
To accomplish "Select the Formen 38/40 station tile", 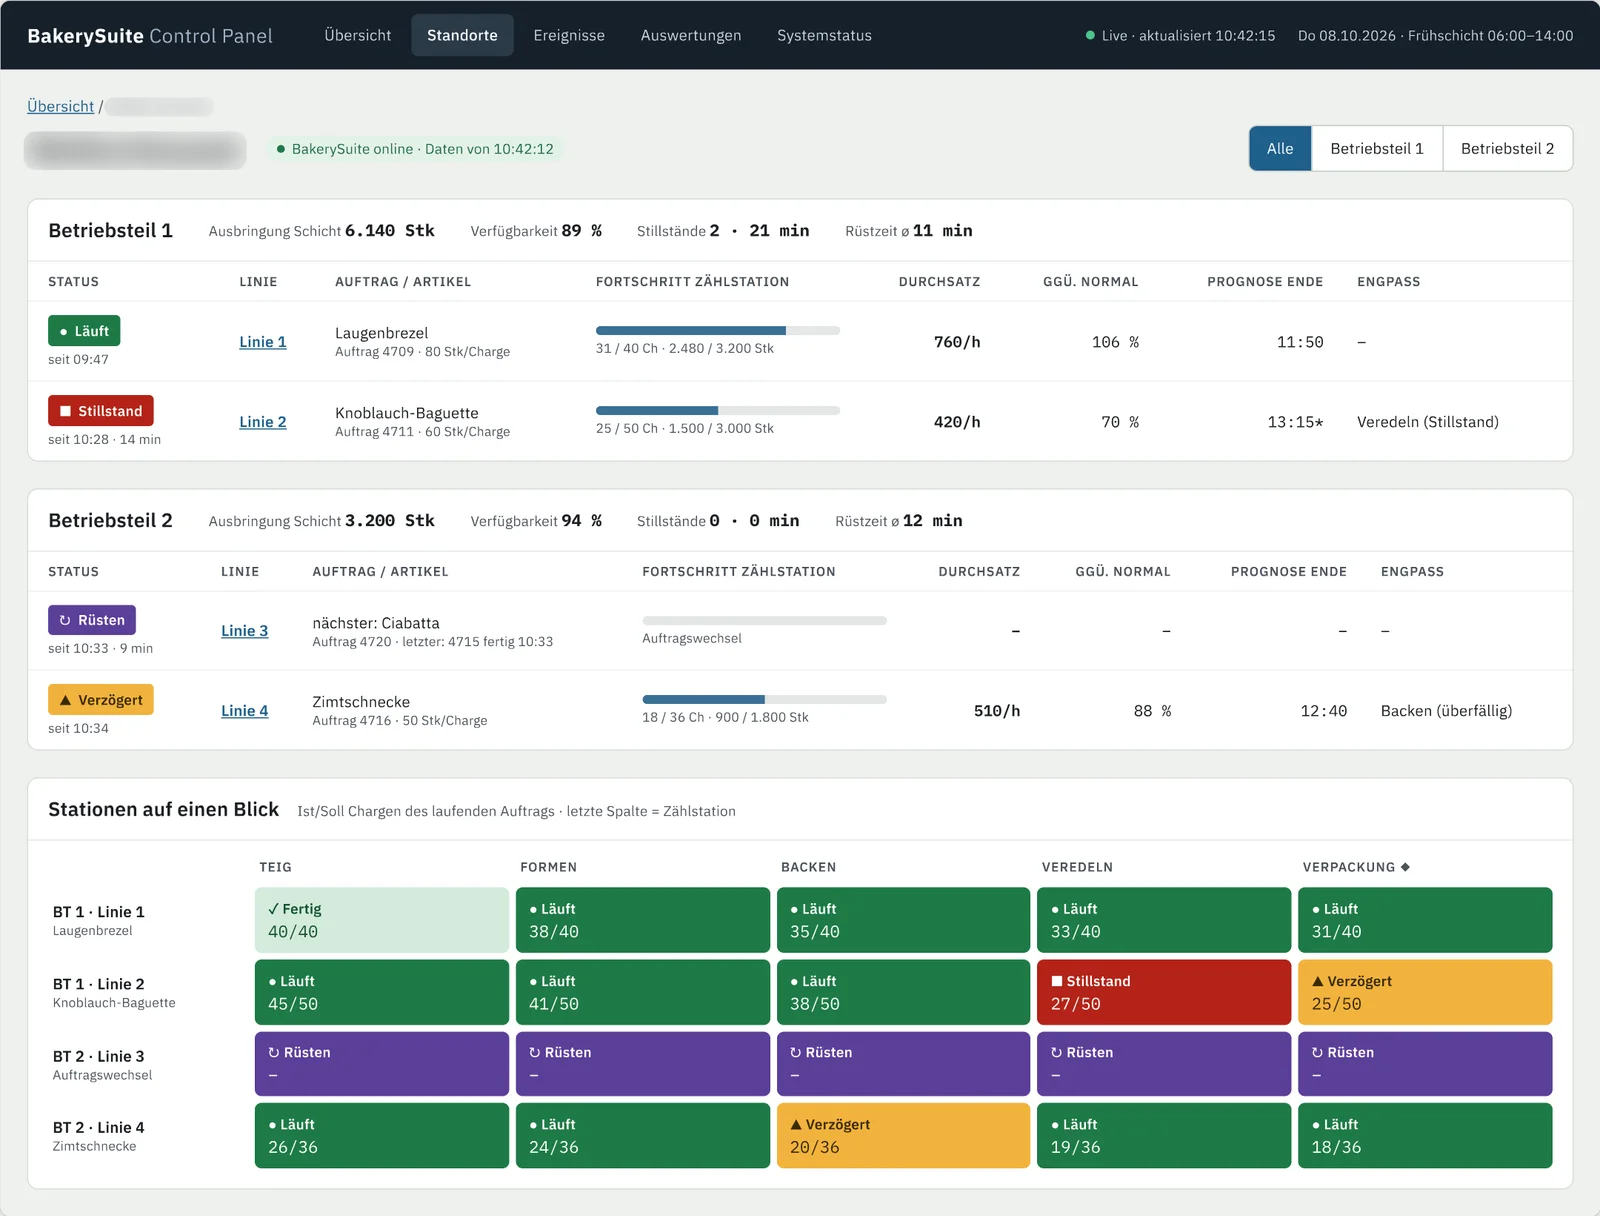I will point(643,920).
